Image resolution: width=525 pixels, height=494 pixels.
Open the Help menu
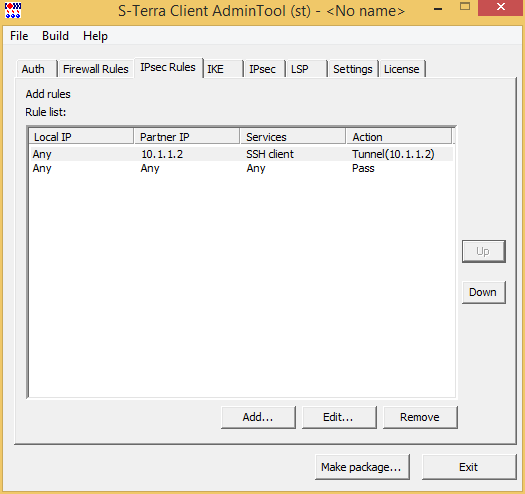[95, 36]
